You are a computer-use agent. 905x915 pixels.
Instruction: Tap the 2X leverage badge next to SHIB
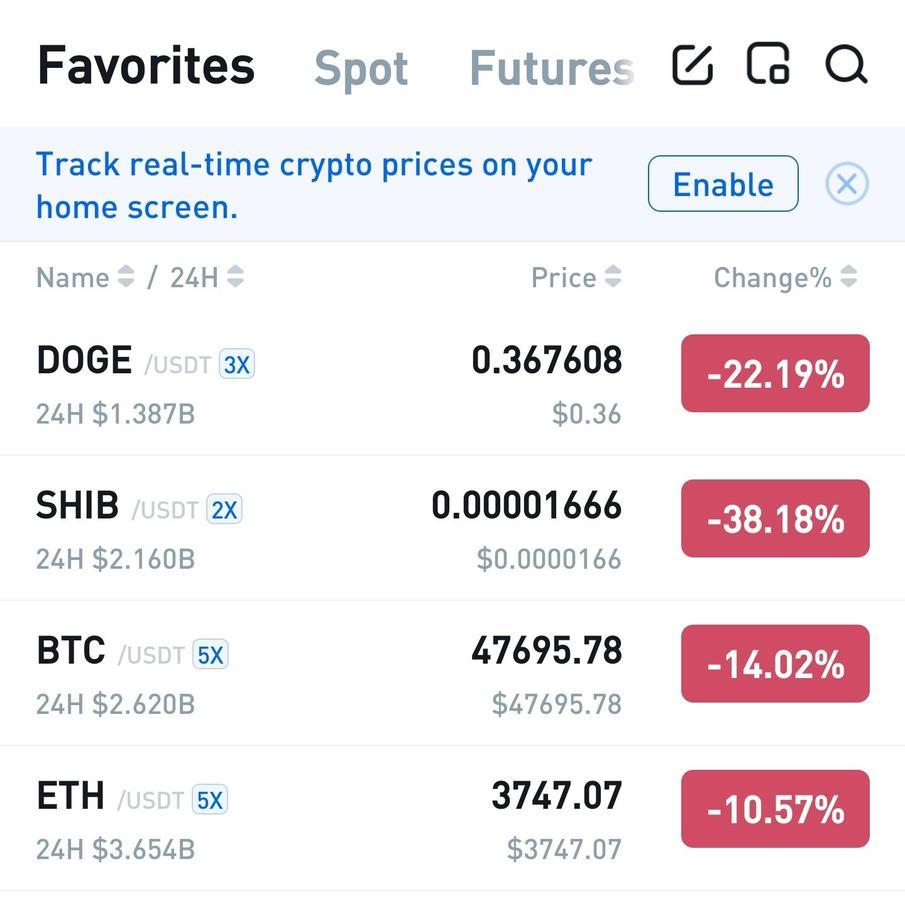point(224,510)
